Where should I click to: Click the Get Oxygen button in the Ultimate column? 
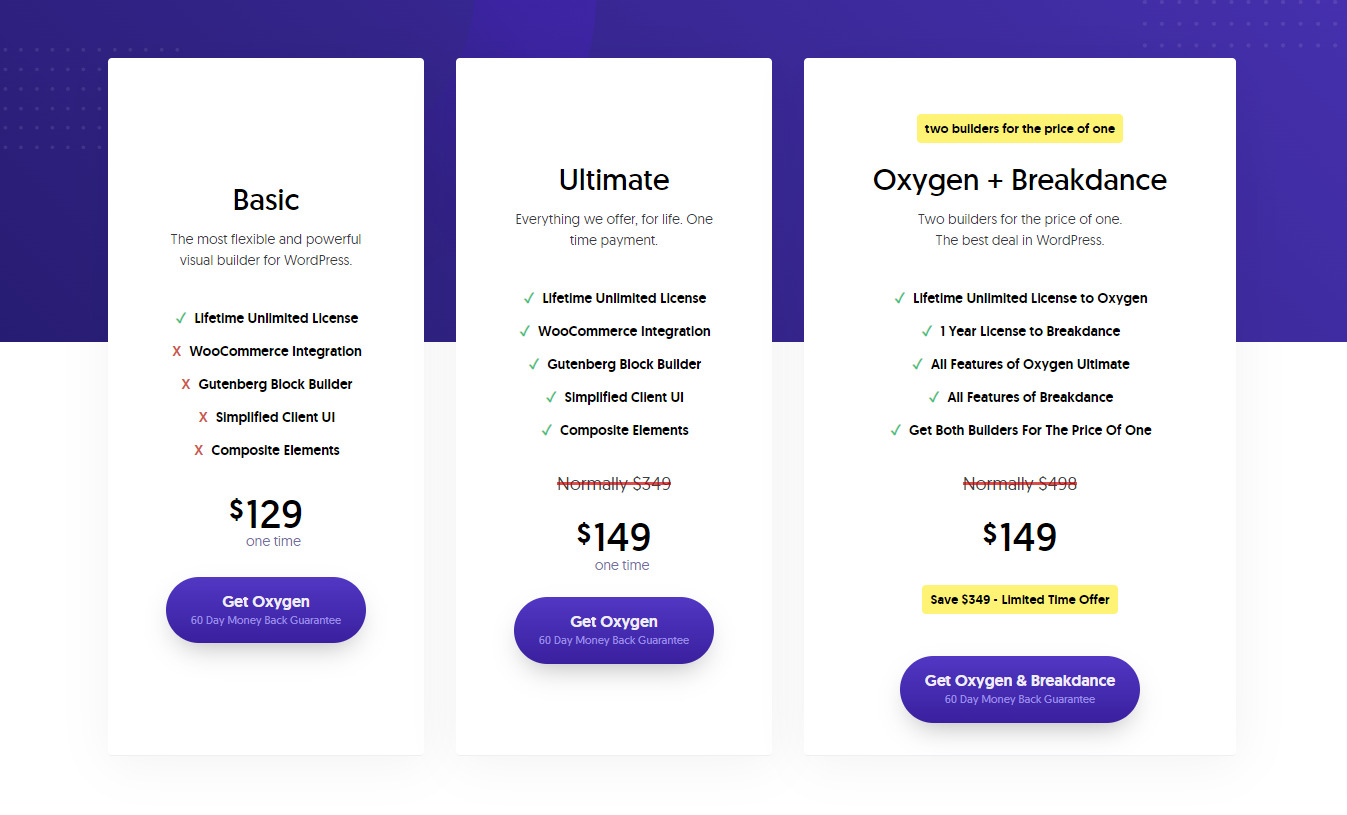pyautogui.click(x=613, y=630)
